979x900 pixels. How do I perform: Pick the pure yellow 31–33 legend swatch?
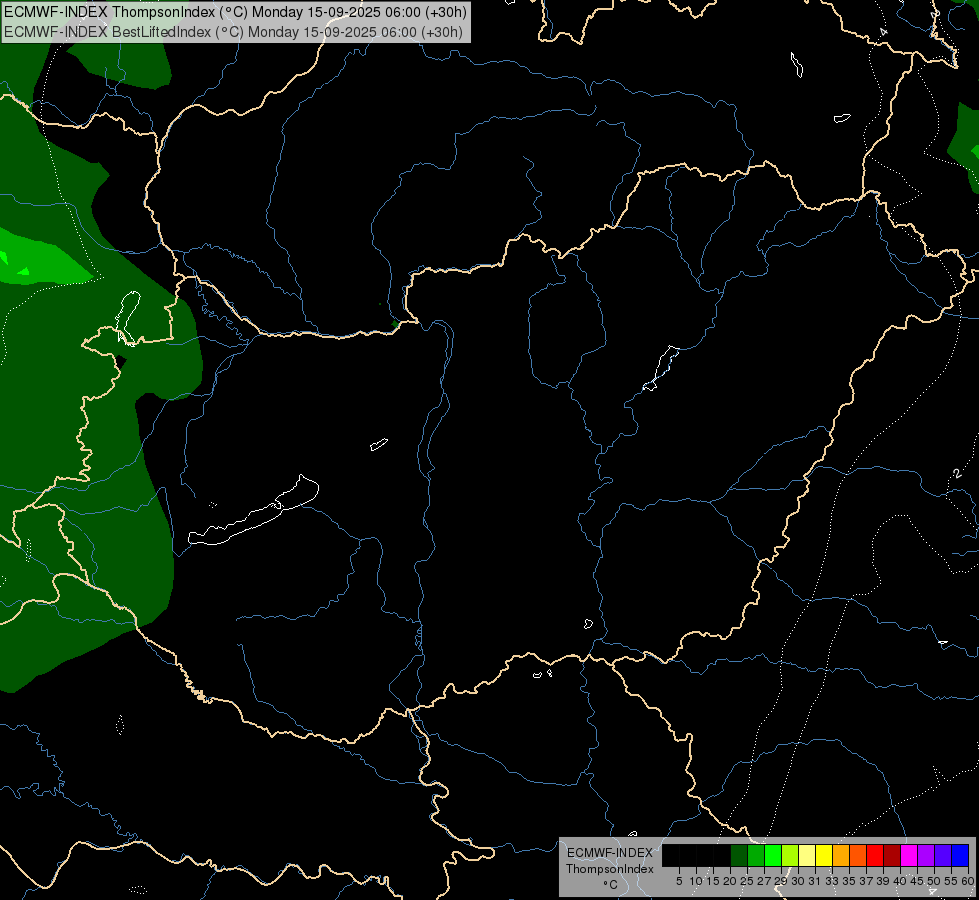click(x=824, y=855)
